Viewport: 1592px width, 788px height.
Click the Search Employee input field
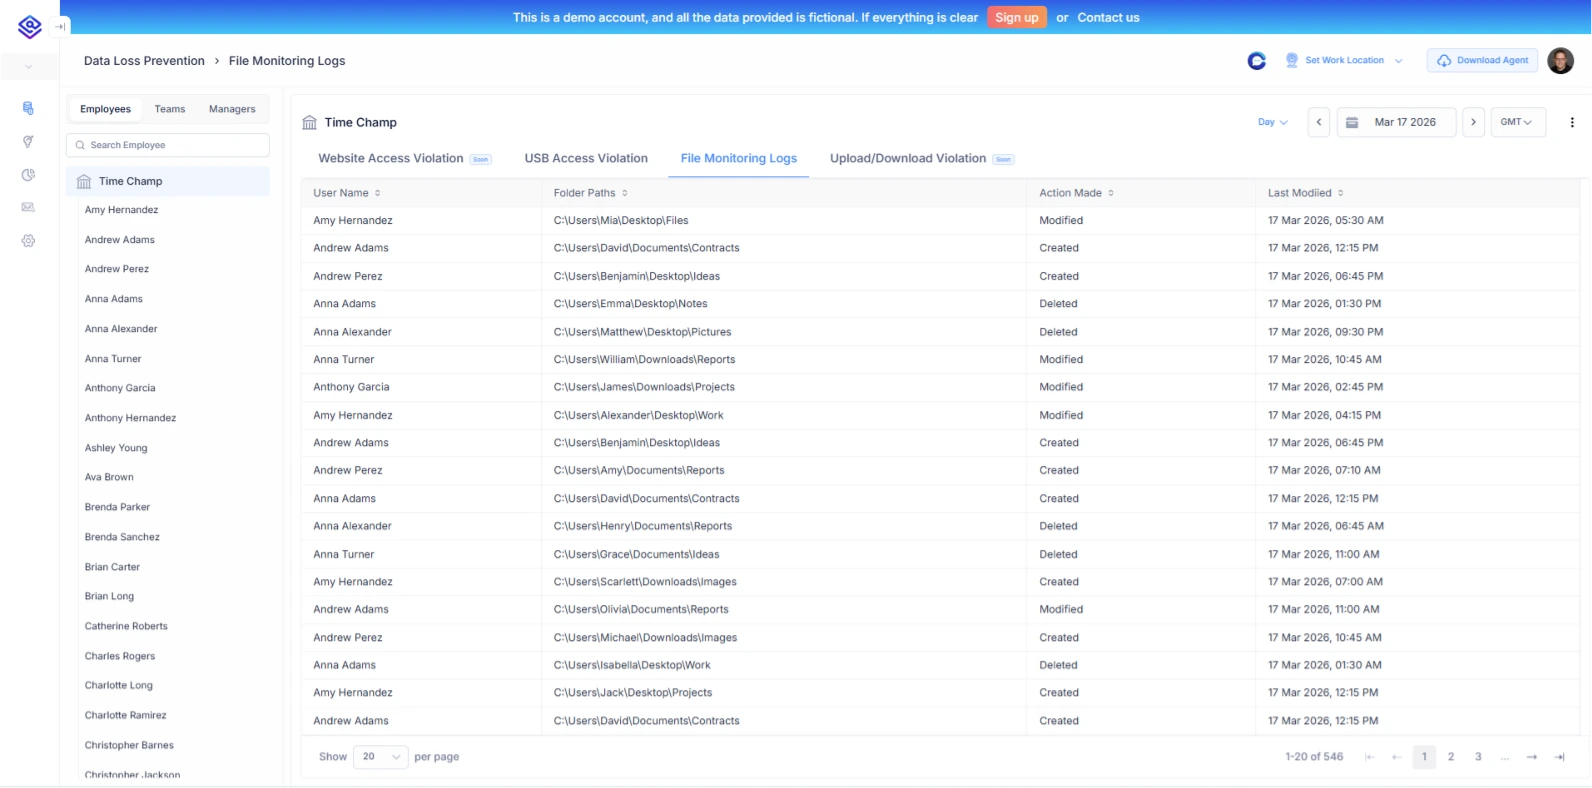[168, 145]
